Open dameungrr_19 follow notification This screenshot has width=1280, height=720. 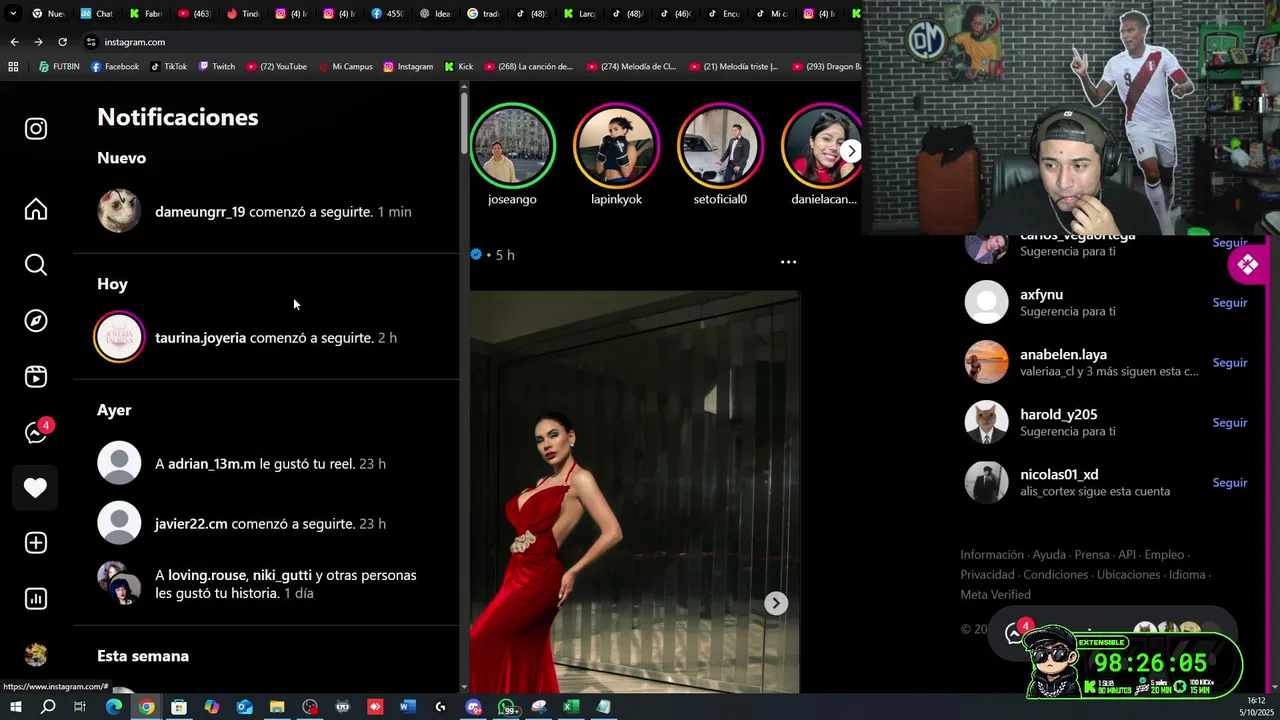(x=265, y=212)
